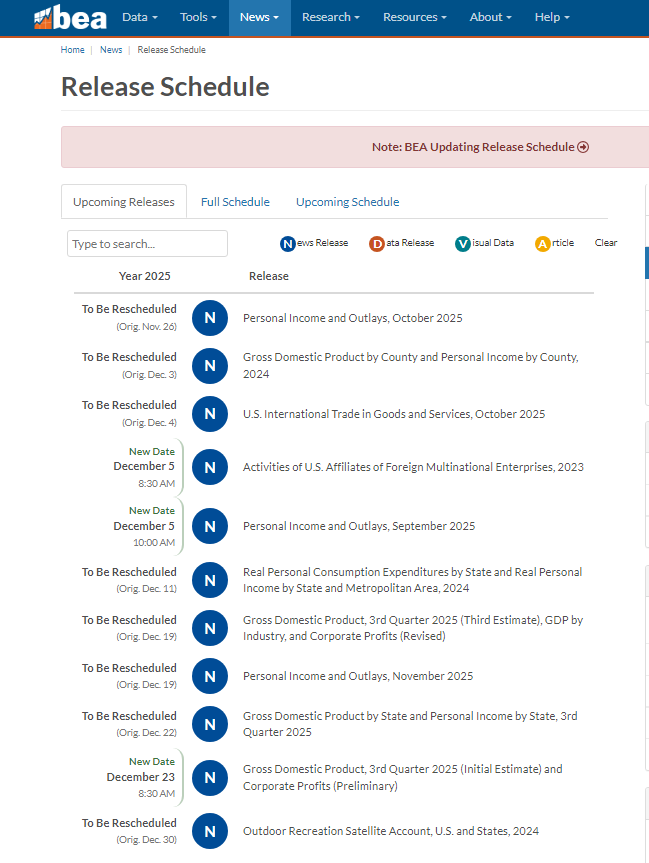
Task: Toggle the Data Release filter icon
Action: (377, 243)
